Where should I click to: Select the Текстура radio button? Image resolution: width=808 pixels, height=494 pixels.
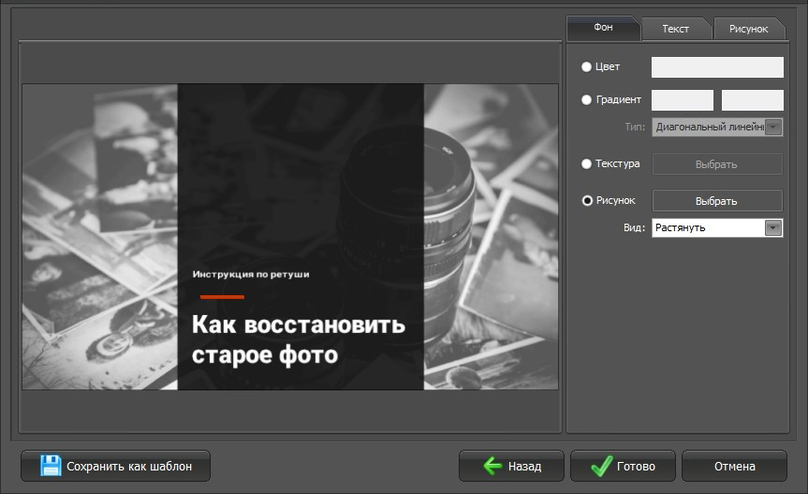tap(586, 164)
